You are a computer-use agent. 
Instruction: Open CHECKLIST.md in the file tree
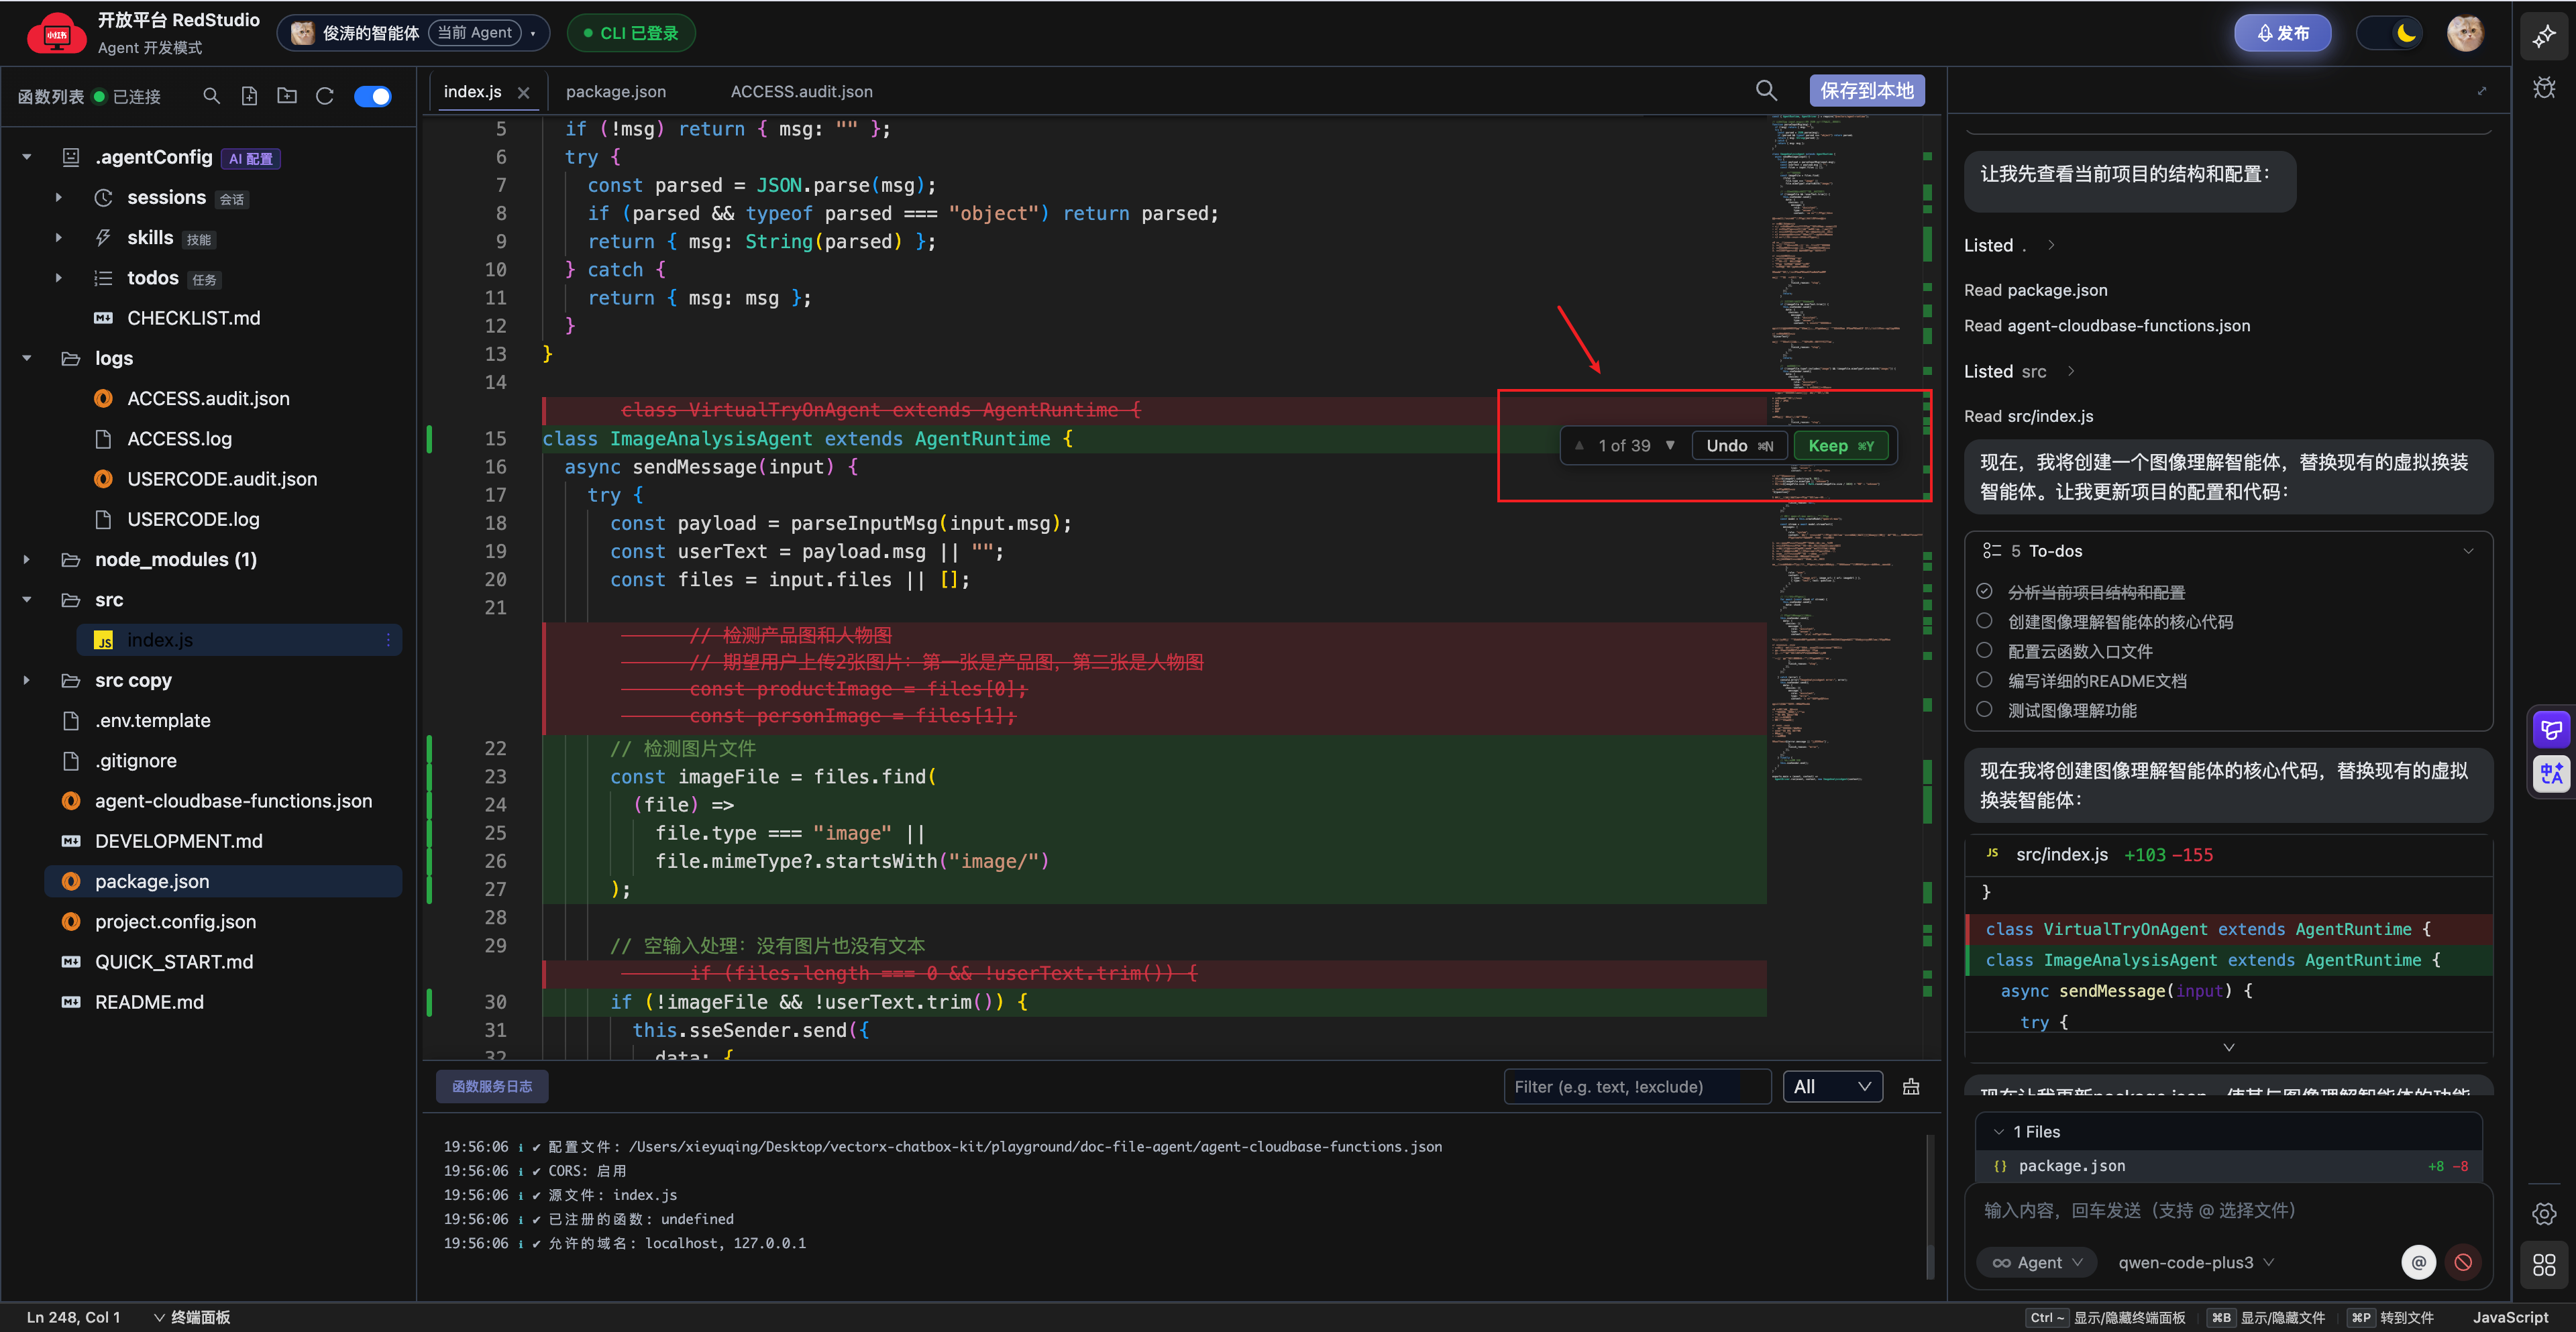click(193, 318)
